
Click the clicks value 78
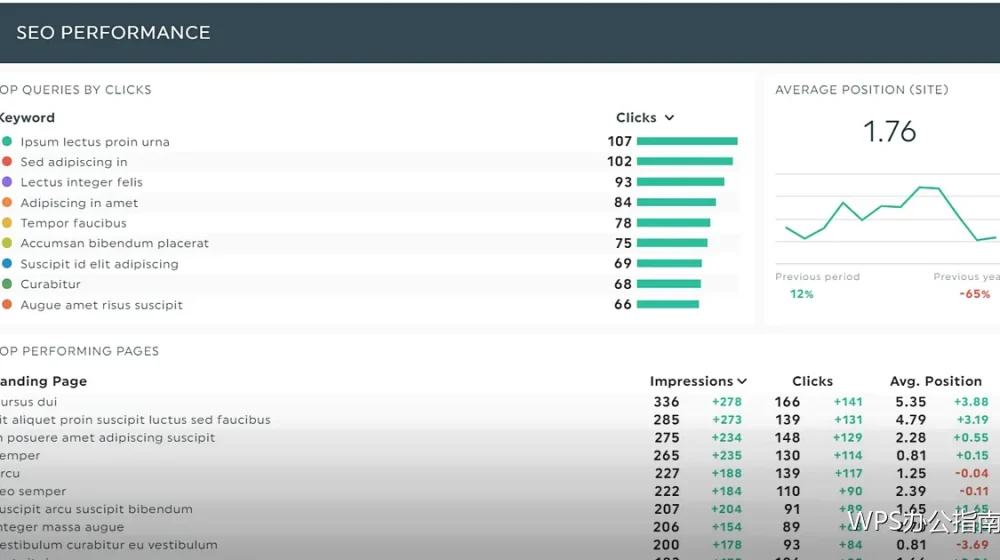click(x=623, y=223)
